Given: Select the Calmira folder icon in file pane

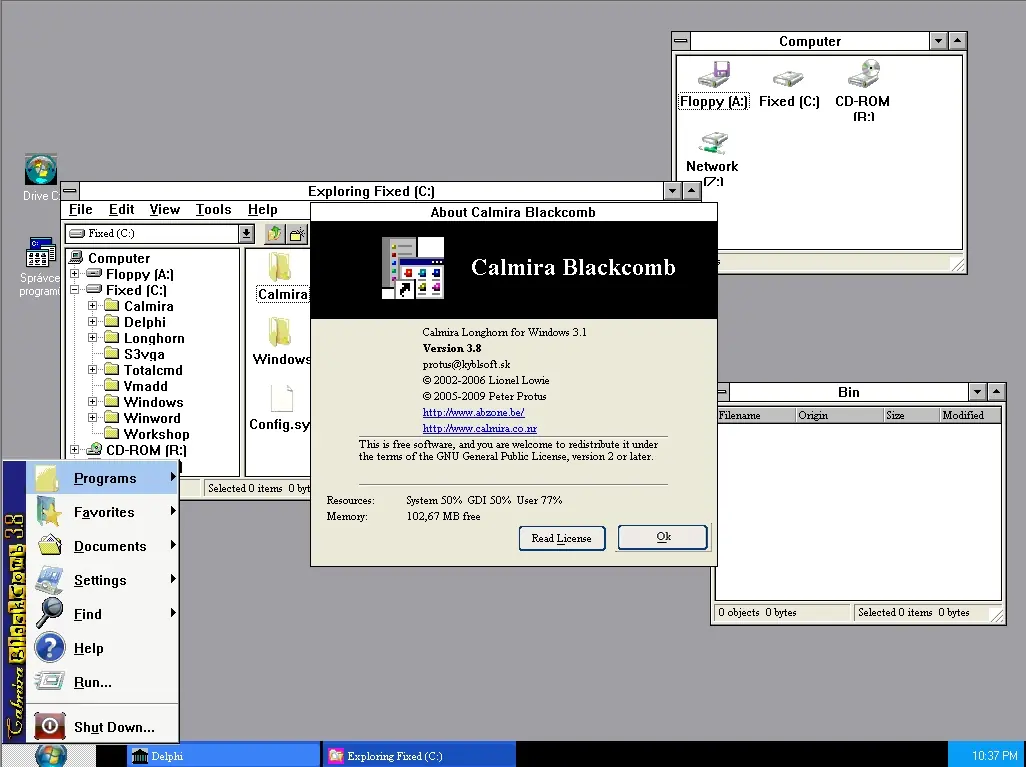Looking at the screenshot, I should pyautogui.click(x=280, y=267).
